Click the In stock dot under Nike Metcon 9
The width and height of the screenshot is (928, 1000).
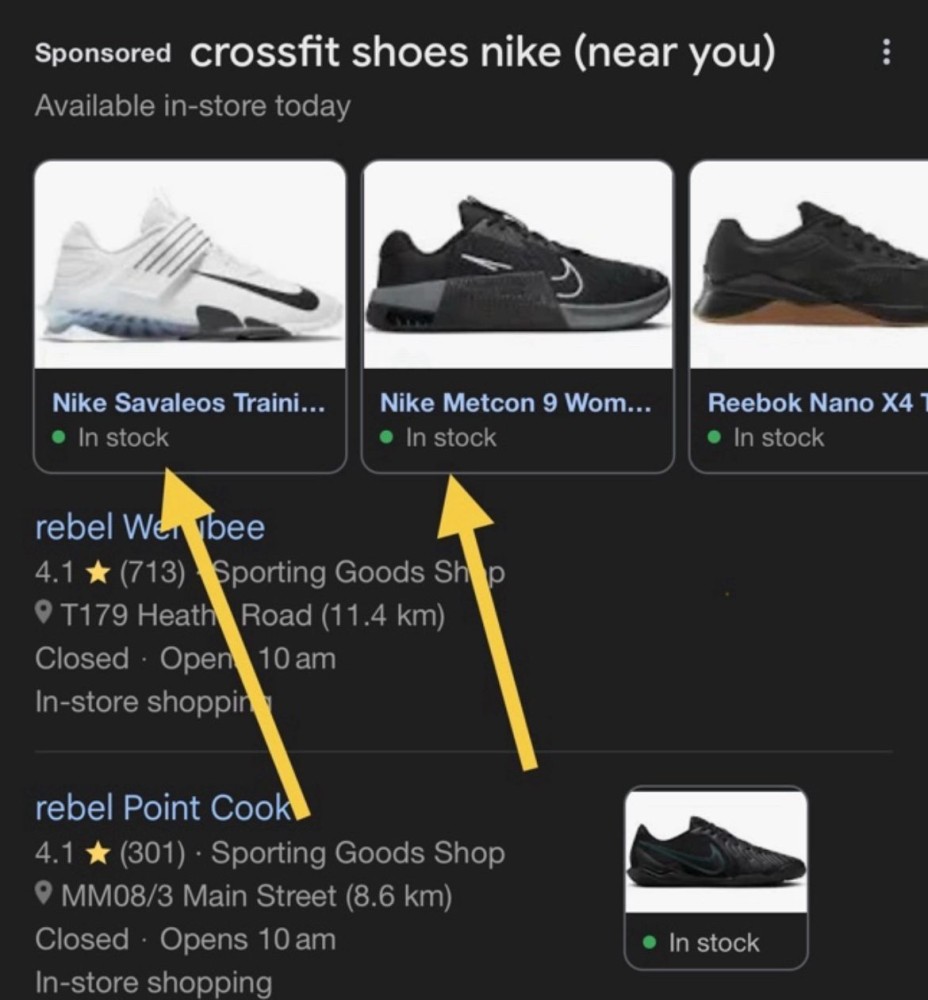coord(387,438)
